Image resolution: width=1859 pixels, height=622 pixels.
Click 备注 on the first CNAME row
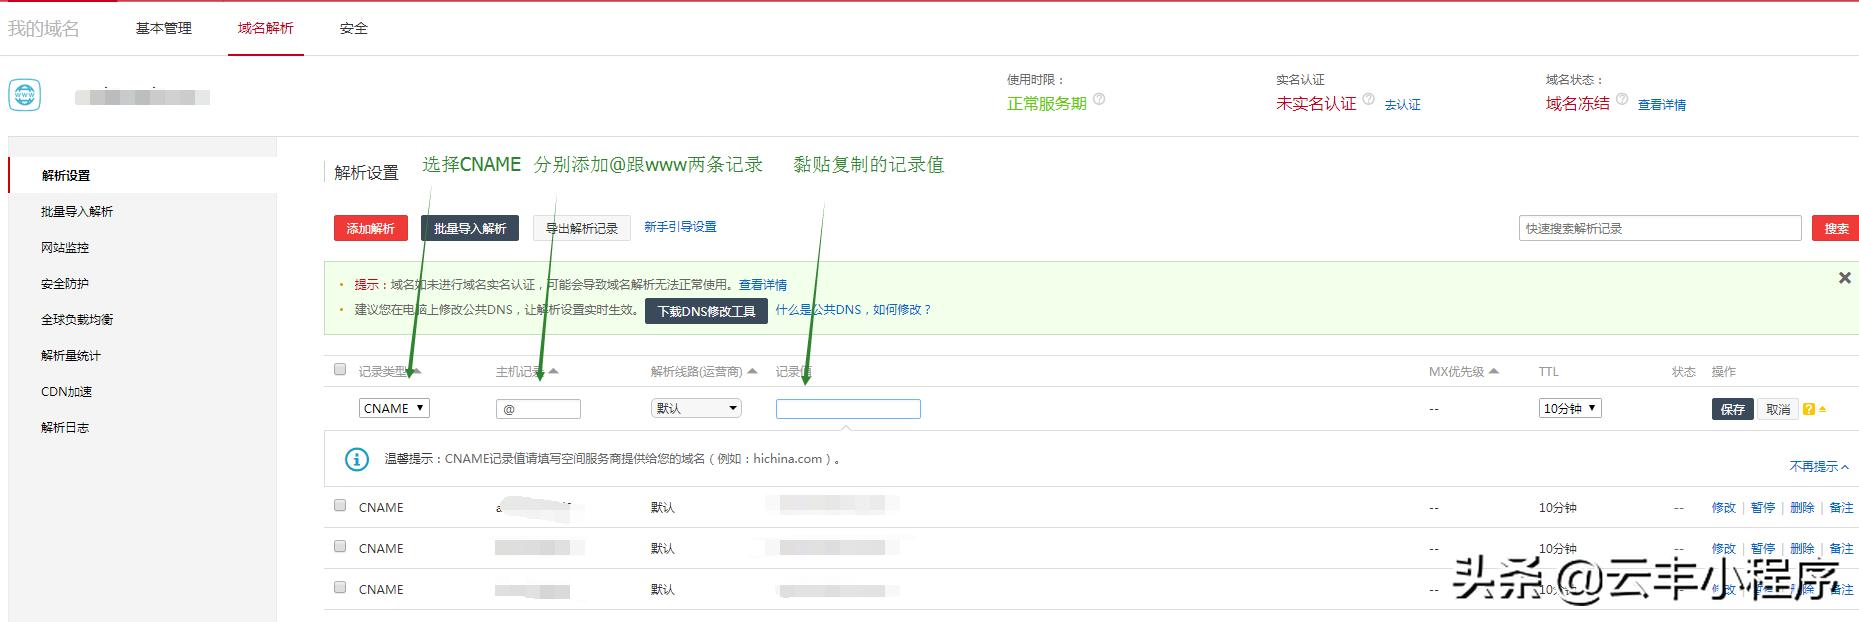(1841, 507)
